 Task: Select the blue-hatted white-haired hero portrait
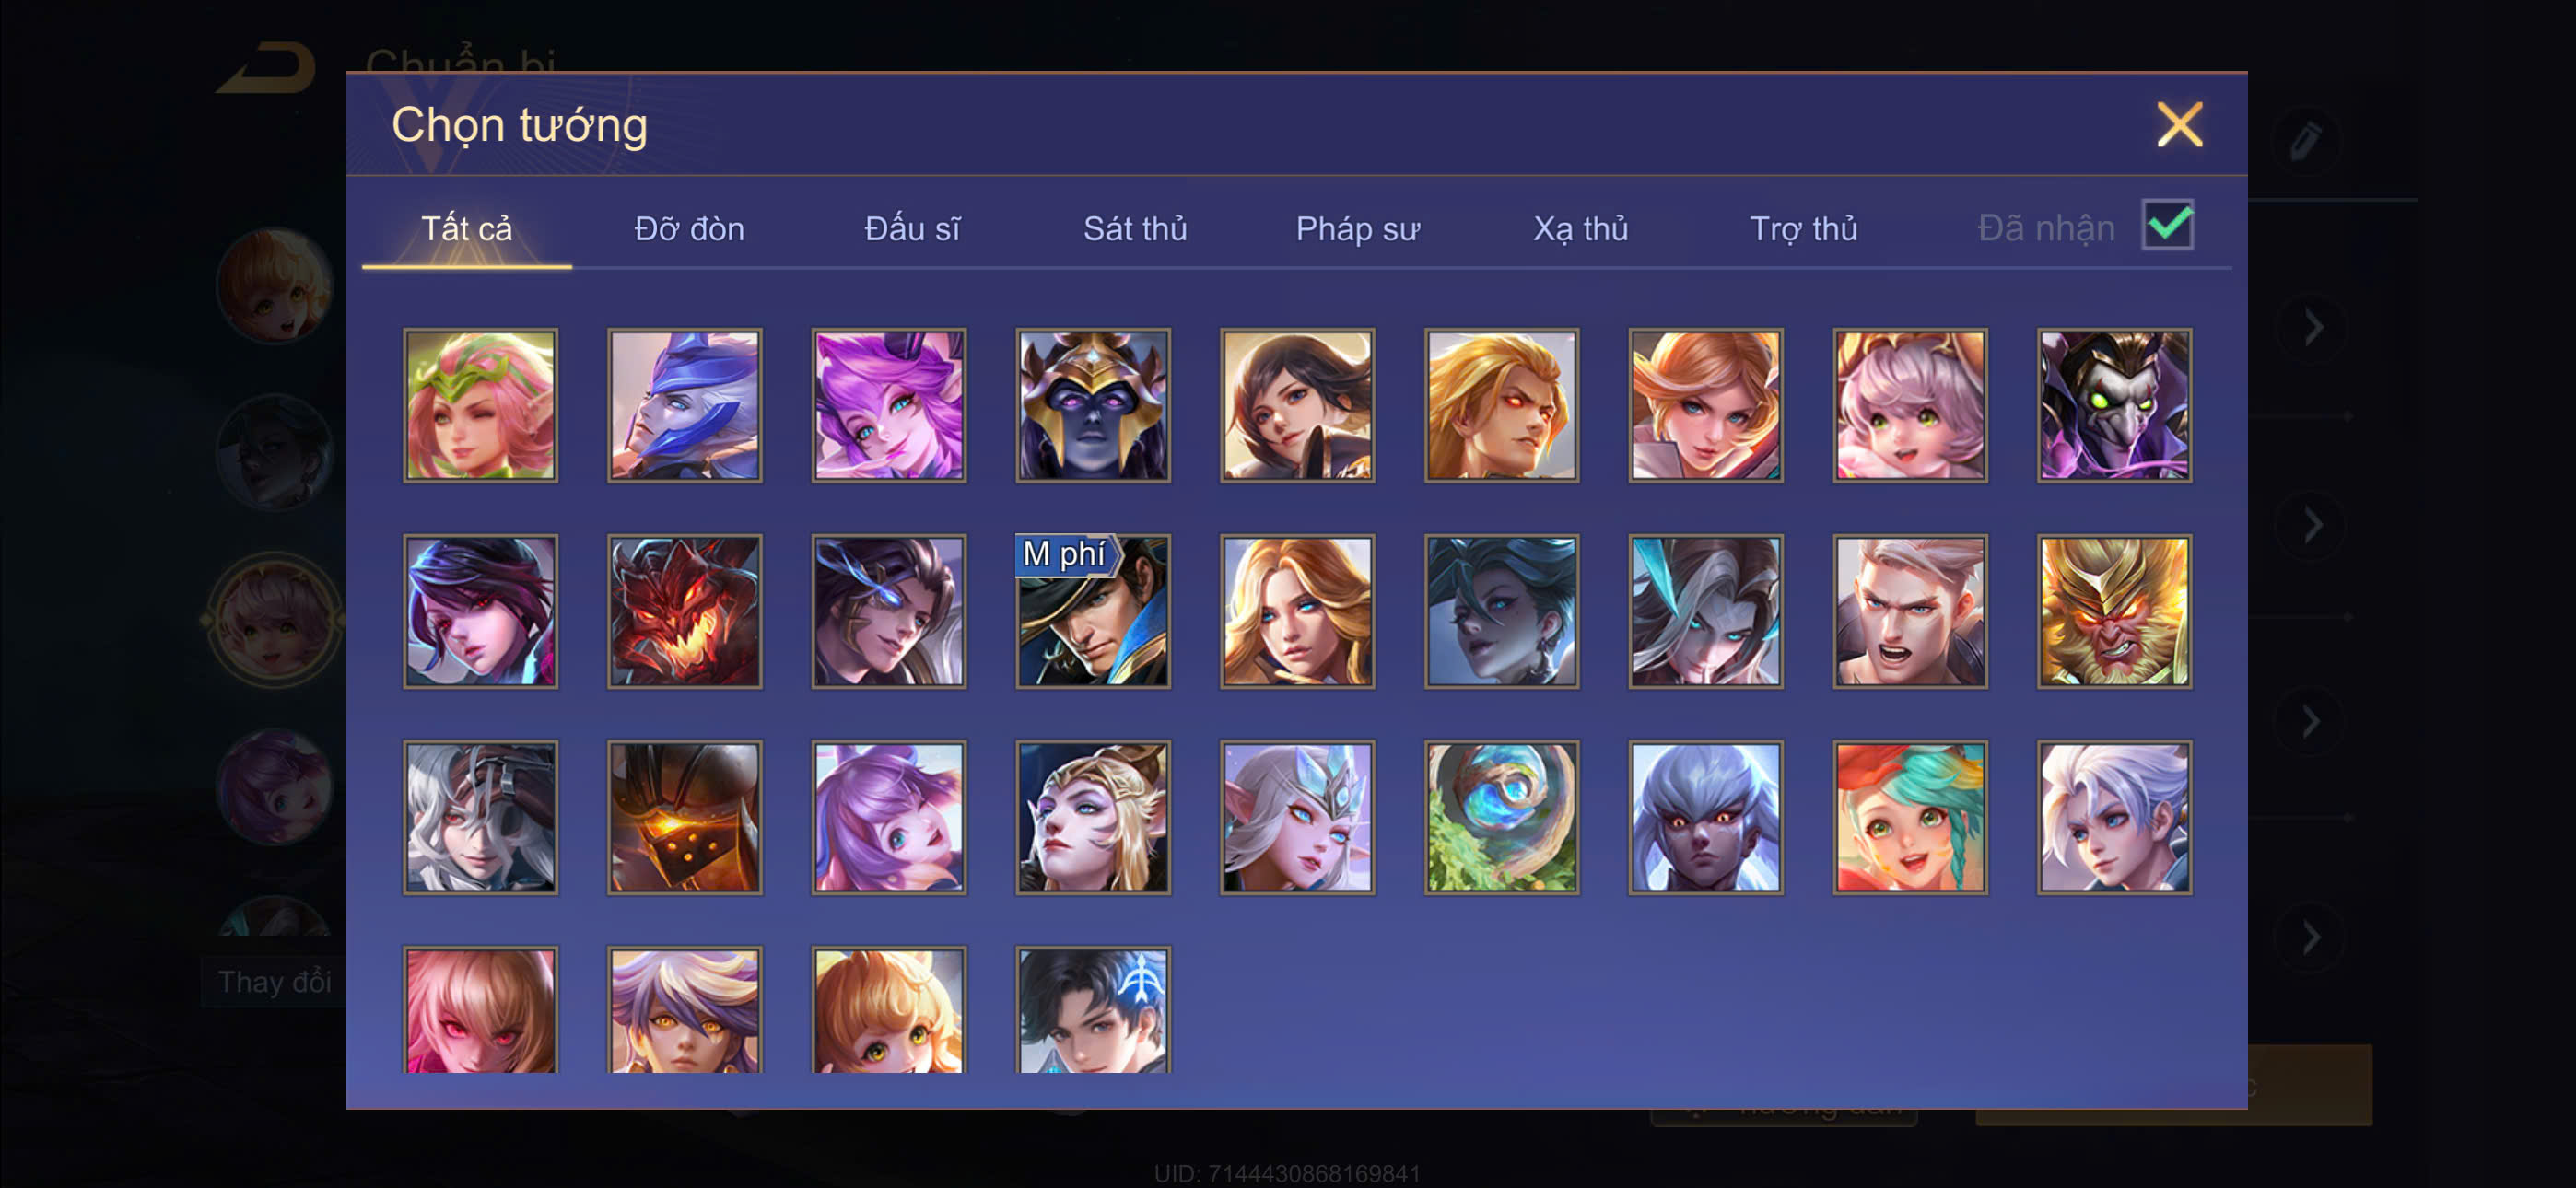pyautogui.click(x=685, y=405)
